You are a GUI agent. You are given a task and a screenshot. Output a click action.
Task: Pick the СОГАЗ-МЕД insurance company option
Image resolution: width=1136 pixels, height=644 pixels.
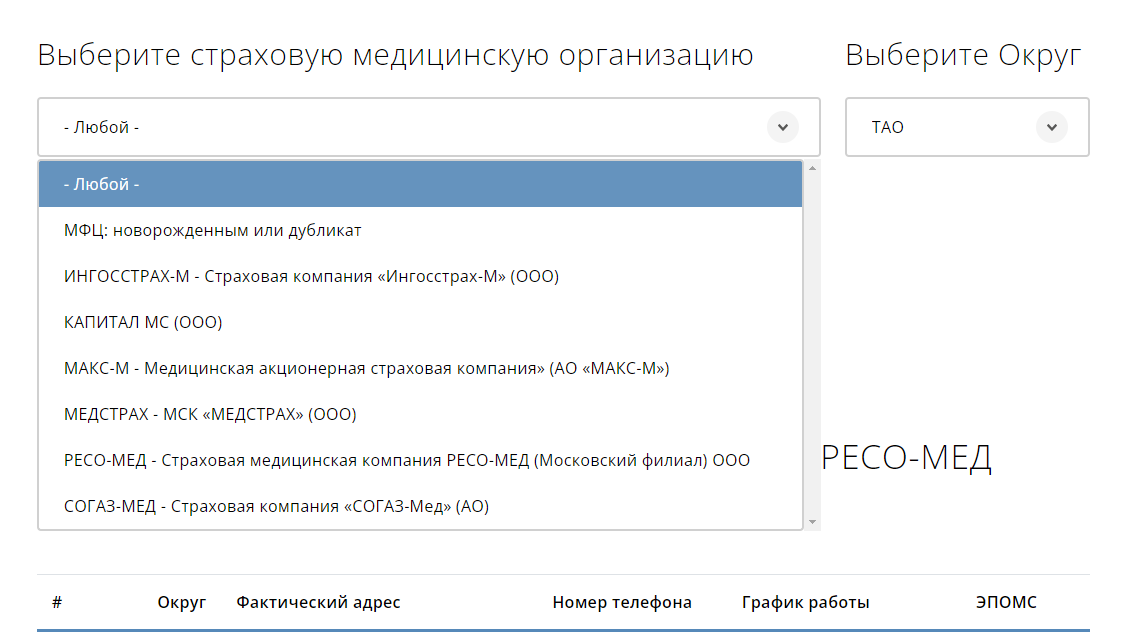(420, 506)
